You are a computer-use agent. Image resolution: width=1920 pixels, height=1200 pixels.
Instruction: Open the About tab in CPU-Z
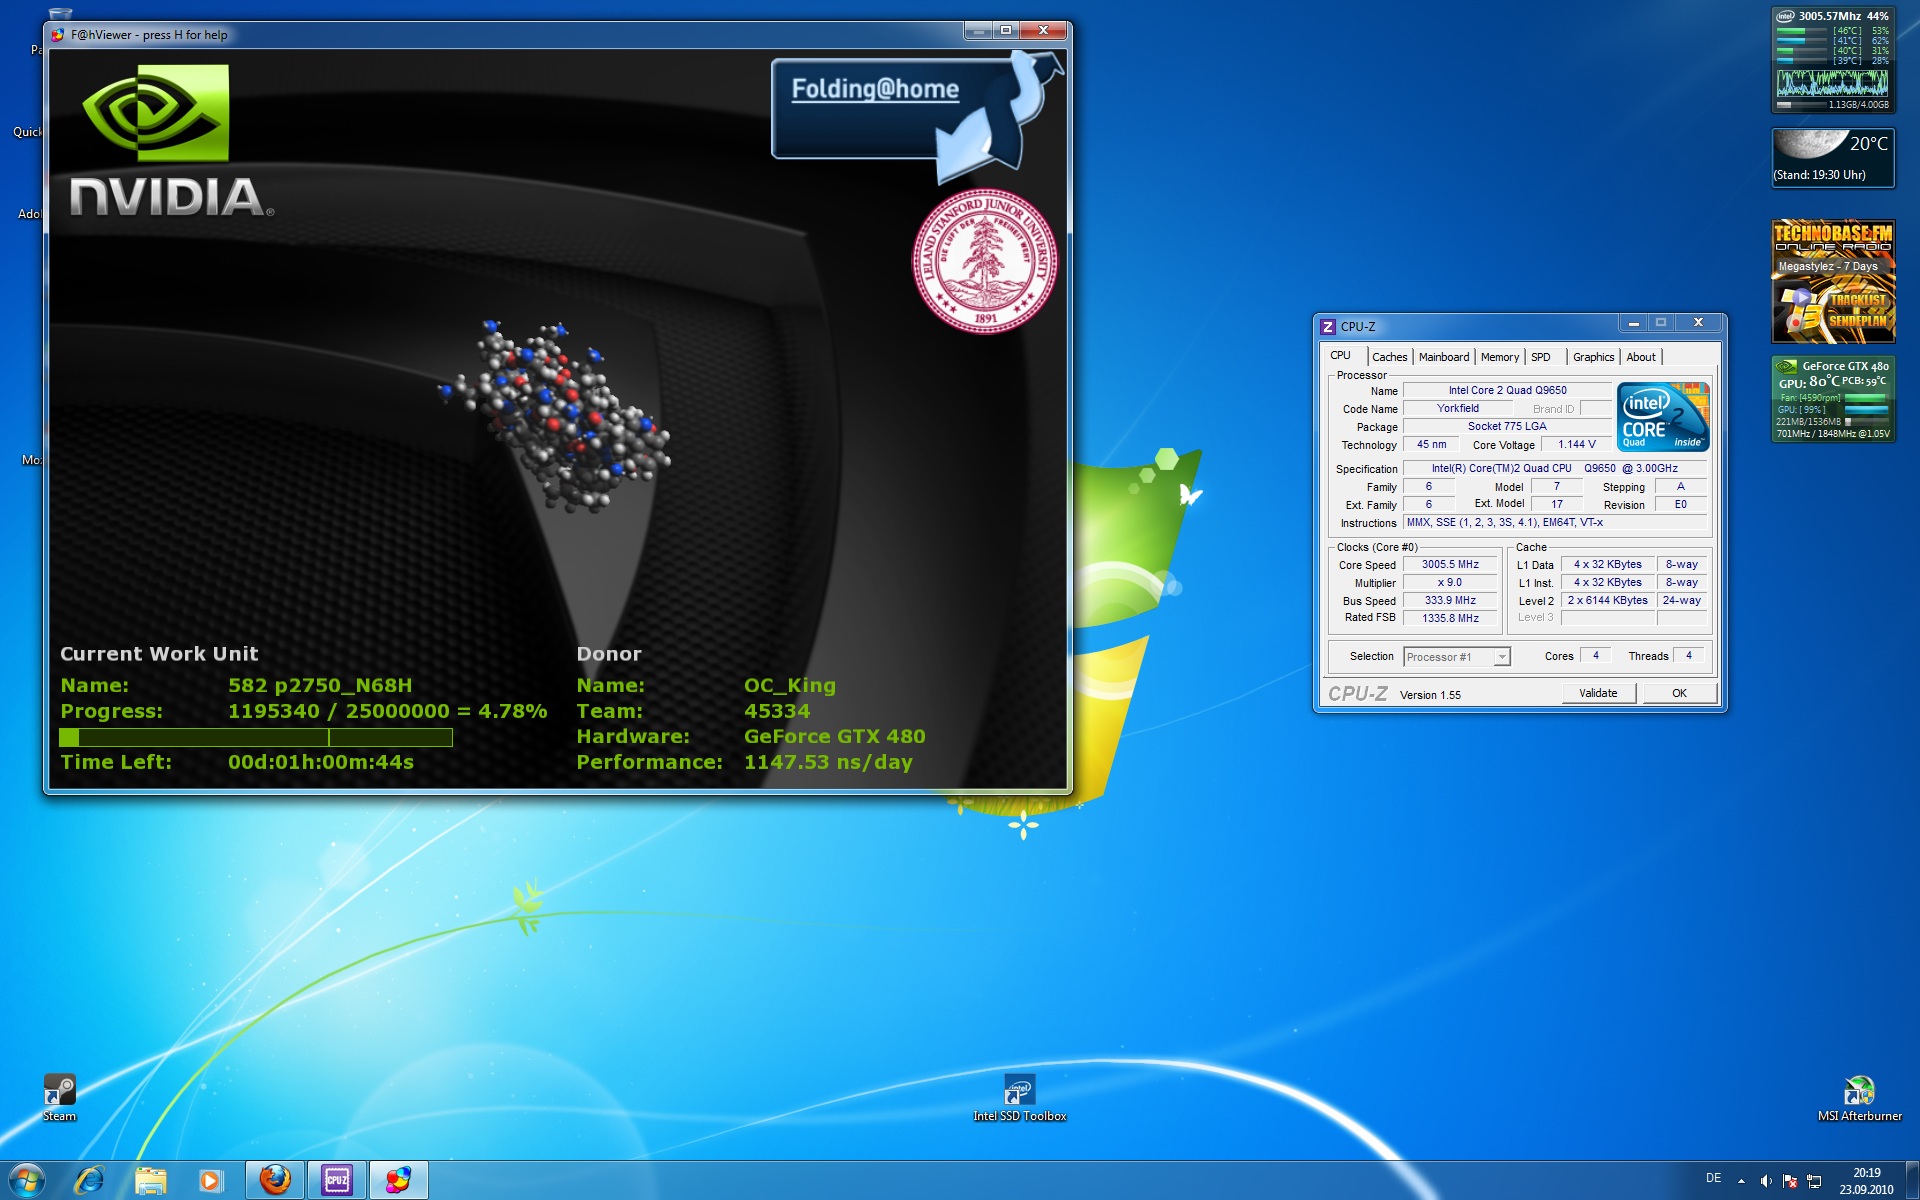1640,357
